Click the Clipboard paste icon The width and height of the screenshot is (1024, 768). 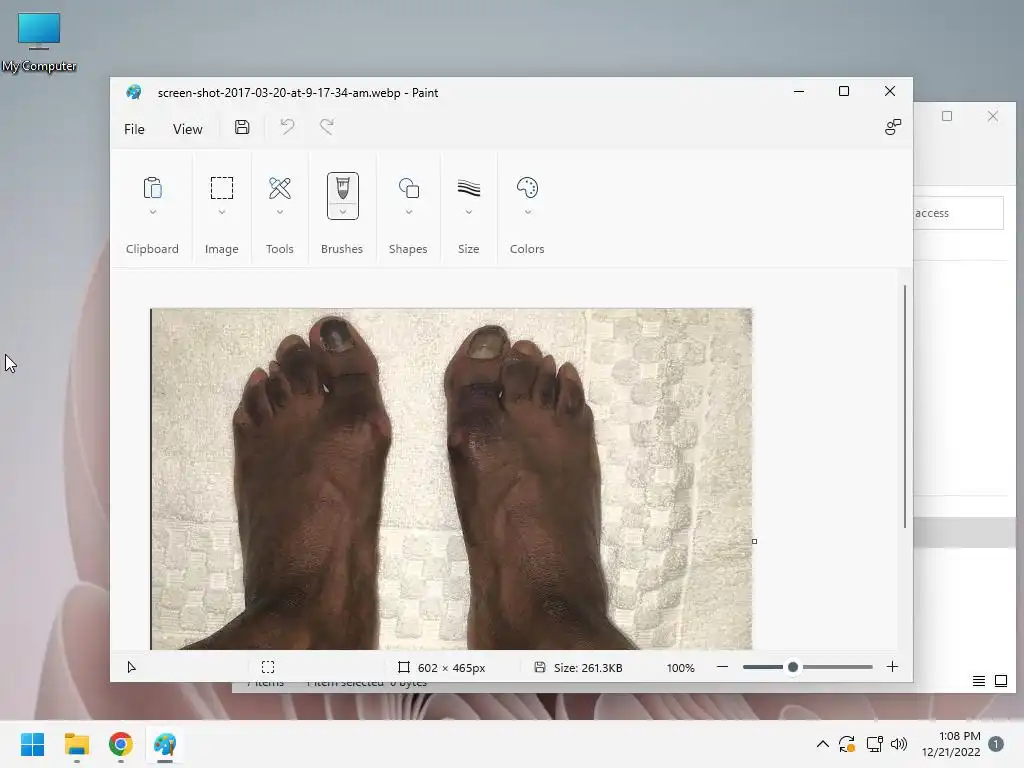pyautogui.click(x=152, y=188)
